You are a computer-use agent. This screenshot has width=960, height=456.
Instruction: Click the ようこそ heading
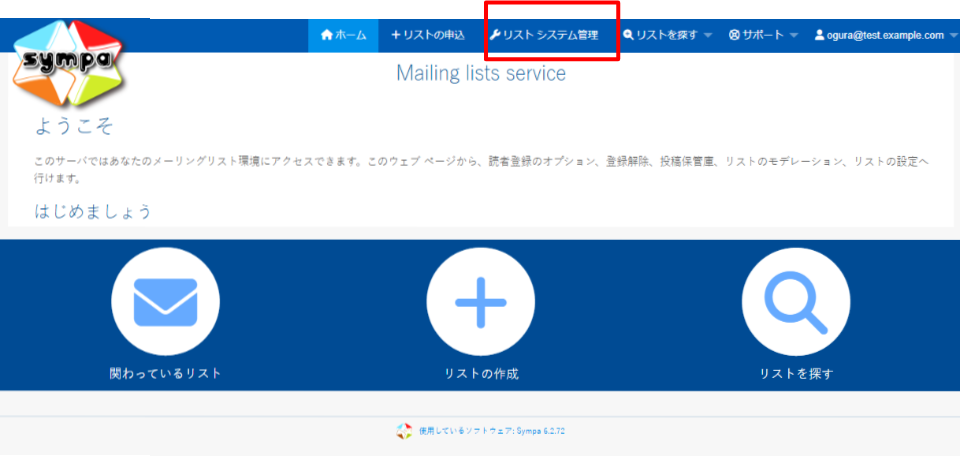tap(74, 126)
